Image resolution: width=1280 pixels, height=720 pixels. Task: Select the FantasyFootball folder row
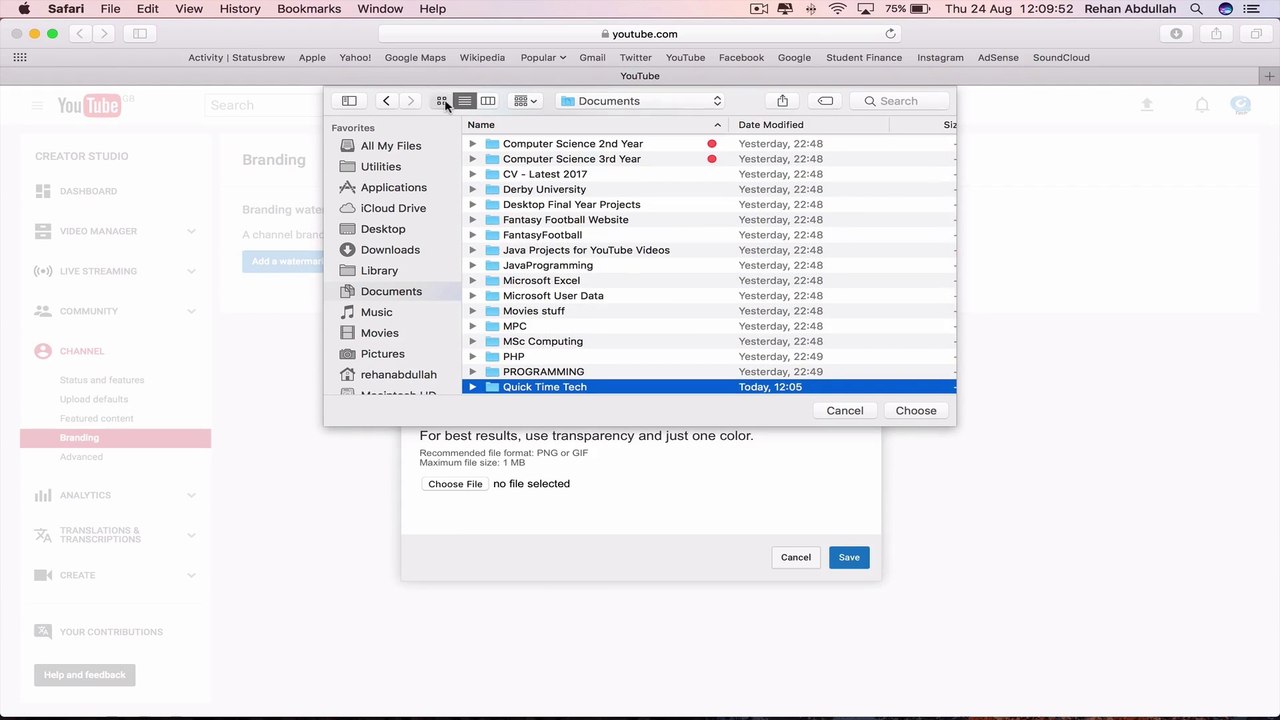(709, 235)
